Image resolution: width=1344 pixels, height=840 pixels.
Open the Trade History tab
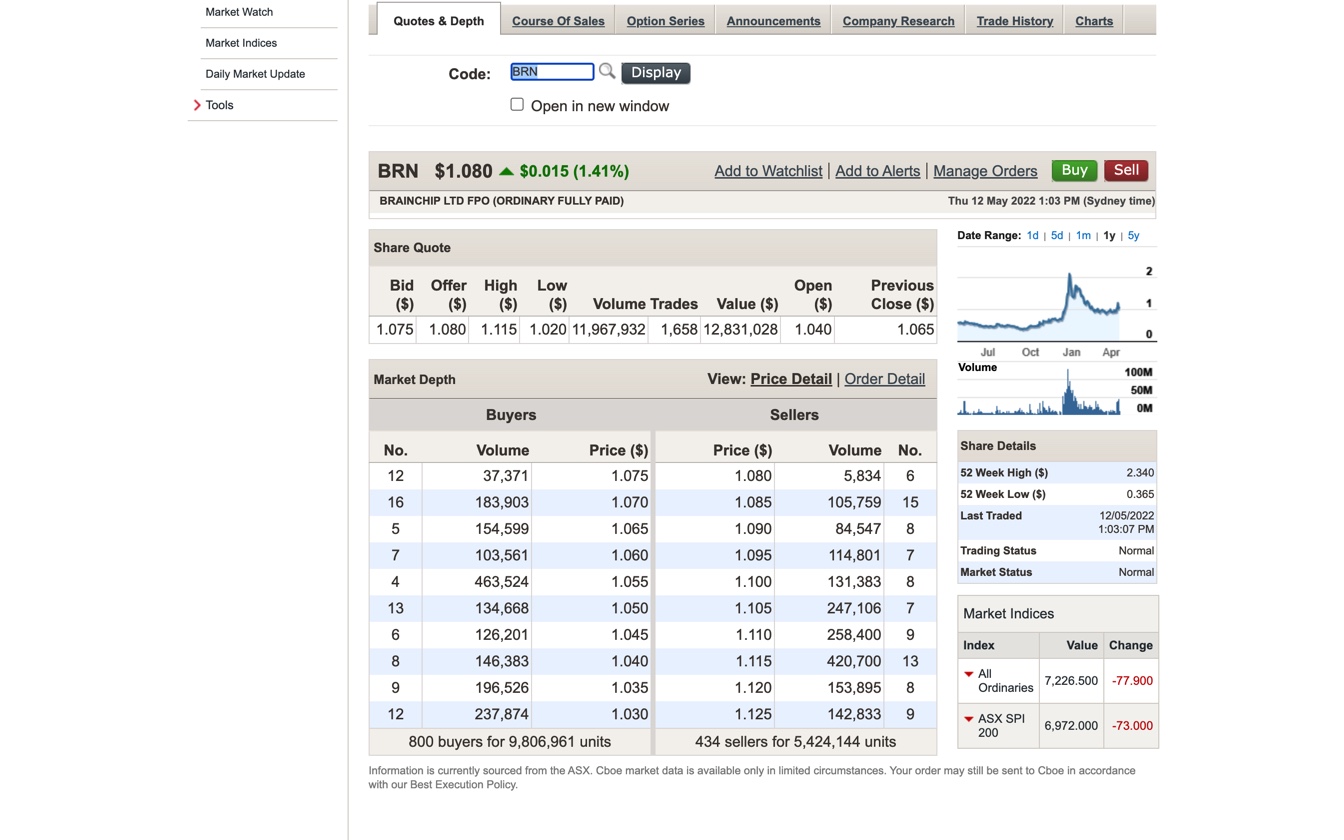click(x=1014, y=21)
